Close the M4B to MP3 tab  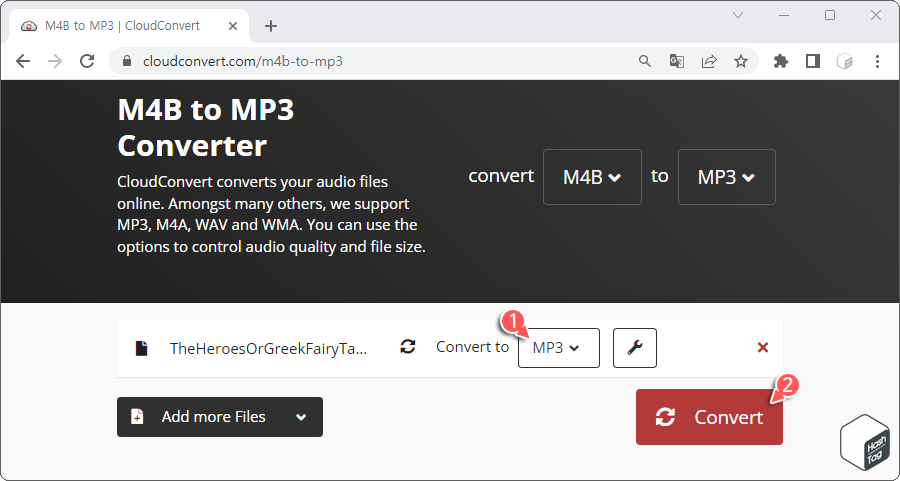coord(232,26)
